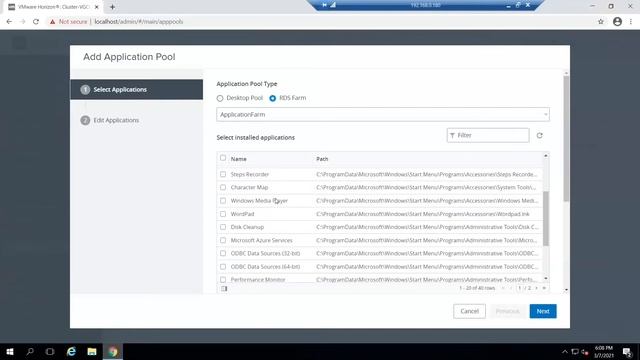Select all applications with the header checkbox
The image size is (640, 360).
[x=223, y=158]
